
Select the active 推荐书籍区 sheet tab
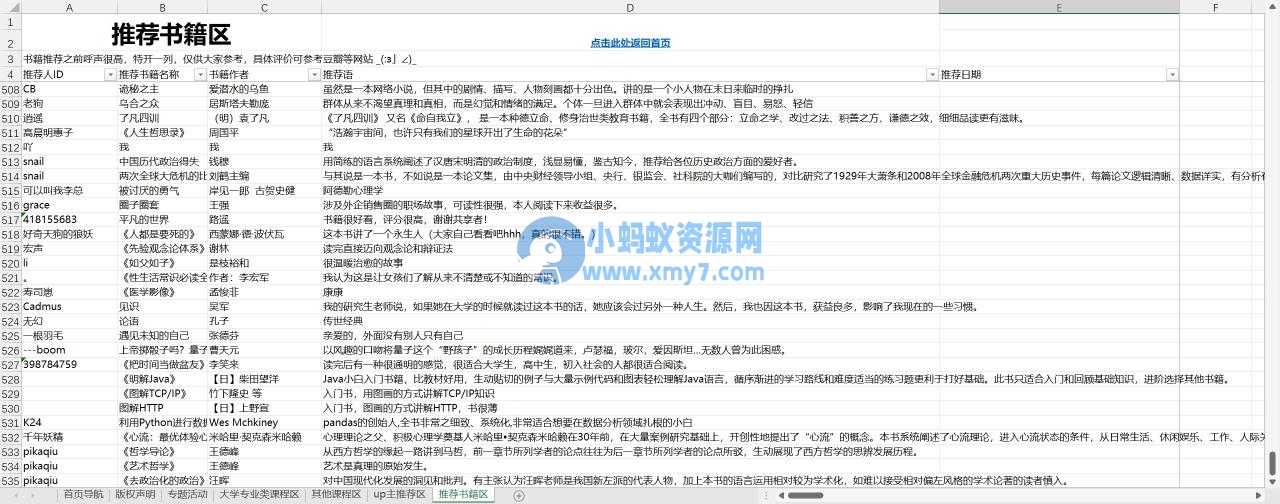point(464,495)
